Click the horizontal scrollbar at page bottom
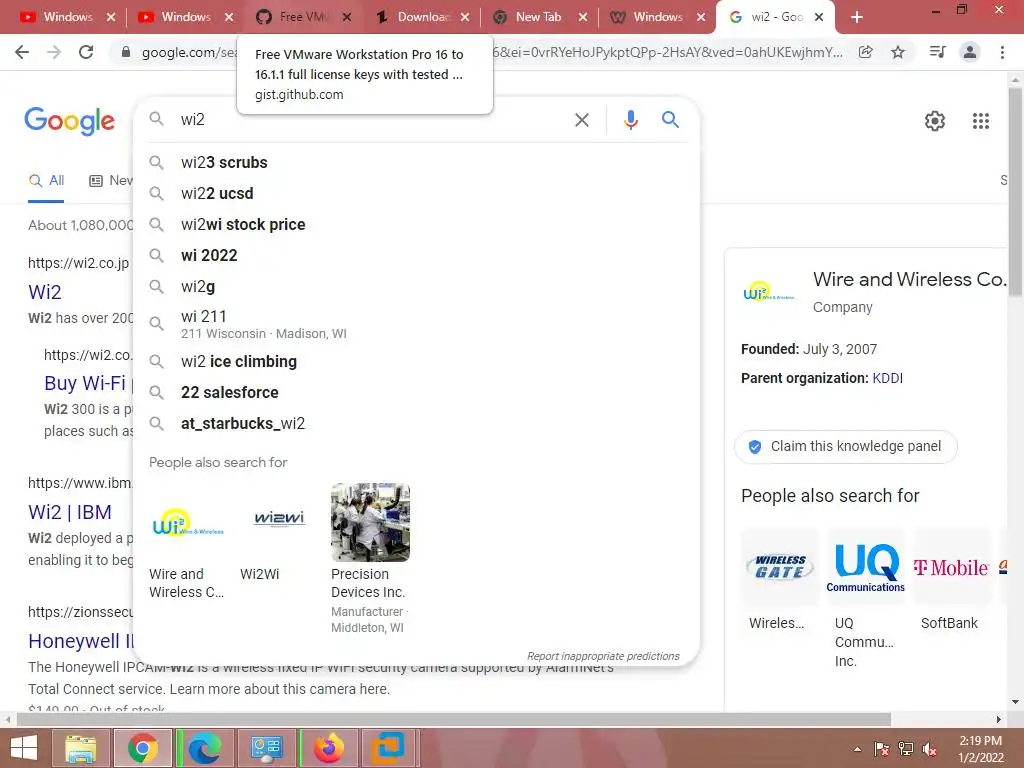 454,719
